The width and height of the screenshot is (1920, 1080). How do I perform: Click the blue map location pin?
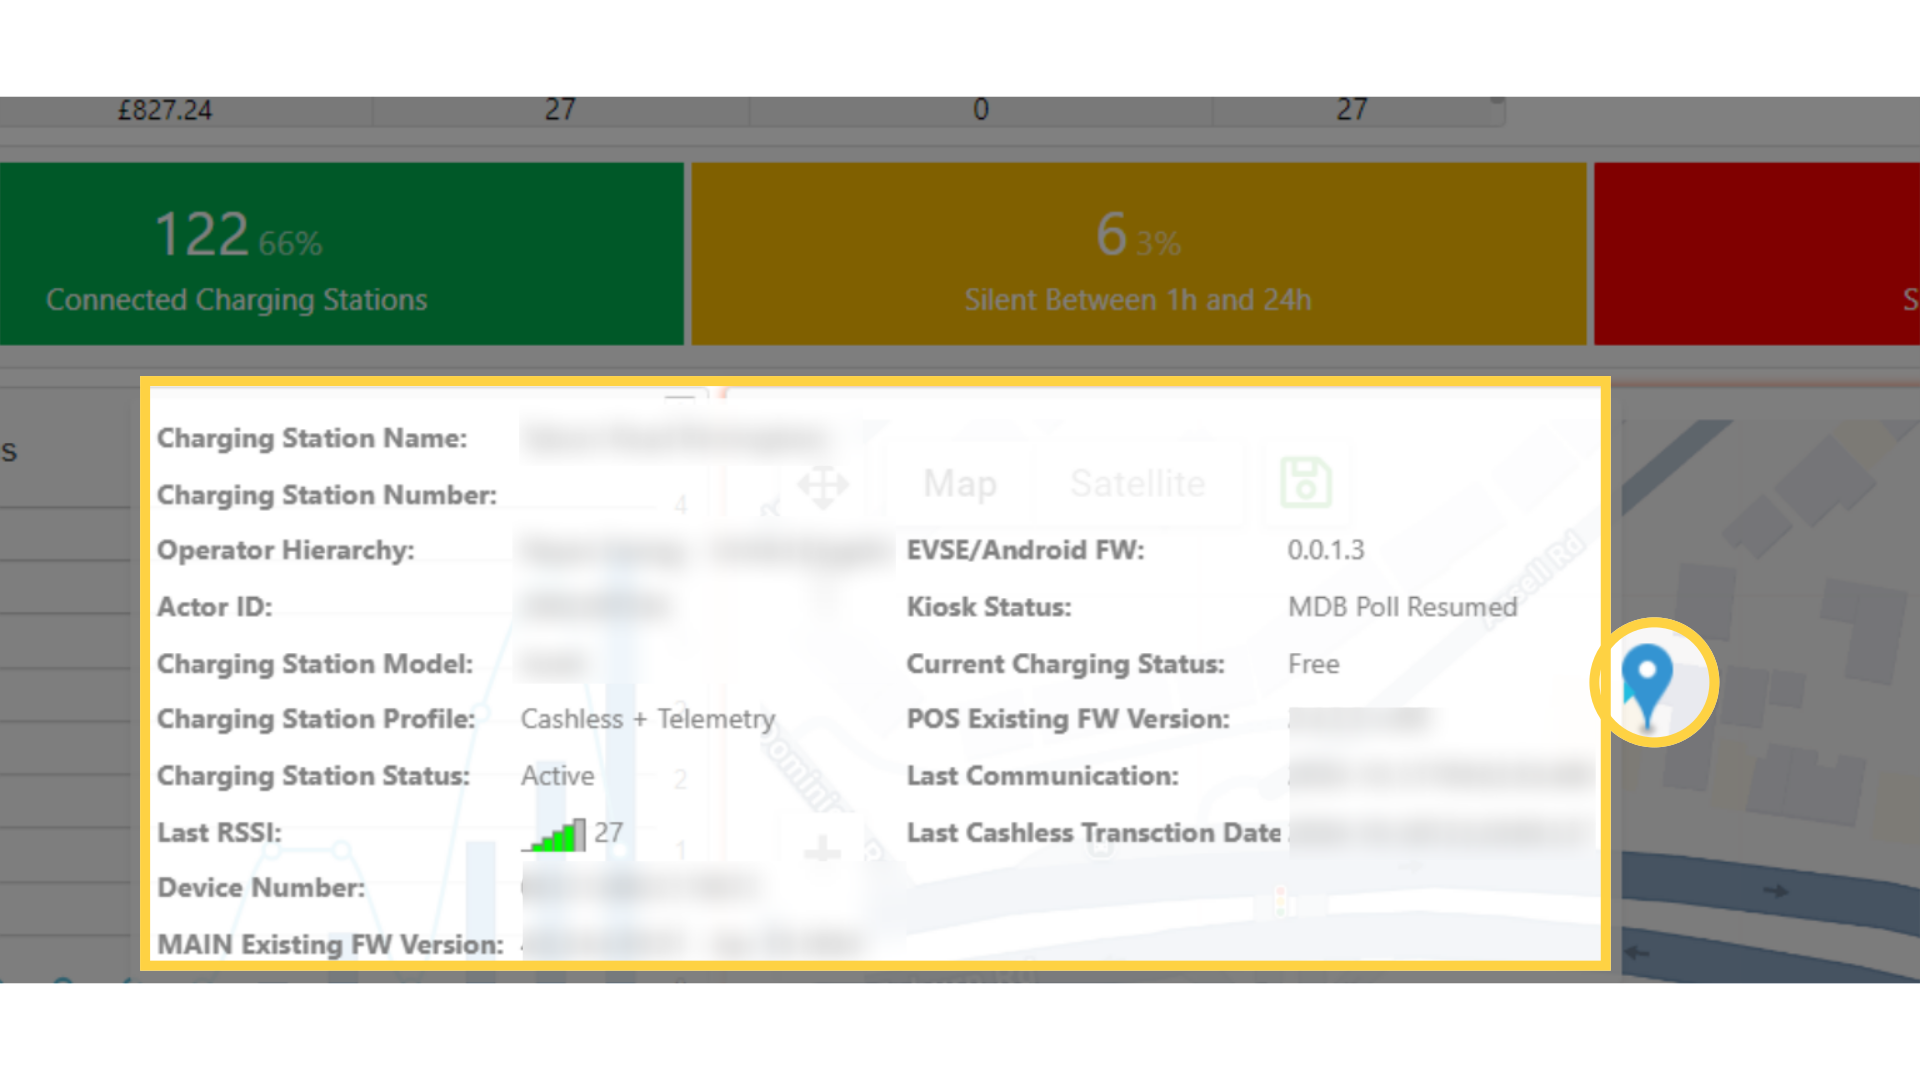point(1647,685)
